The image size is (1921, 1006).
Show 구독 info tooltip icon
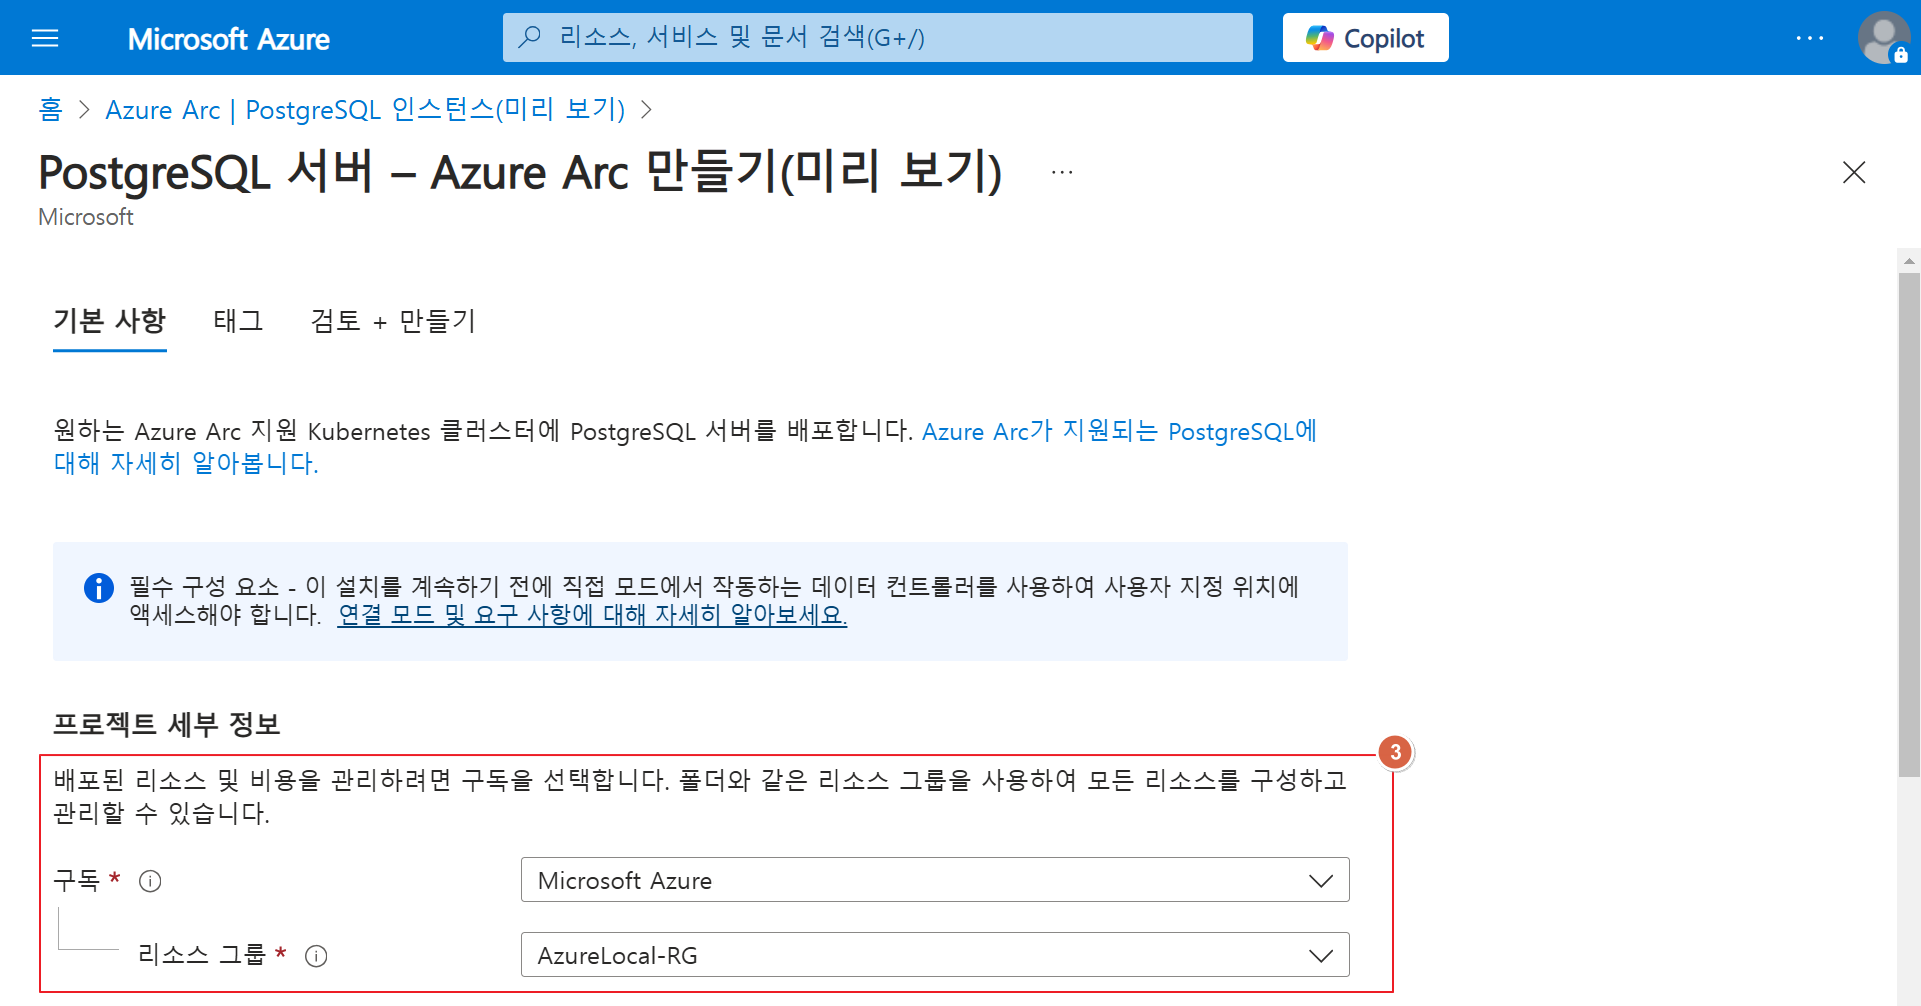[x=150, y=881]
